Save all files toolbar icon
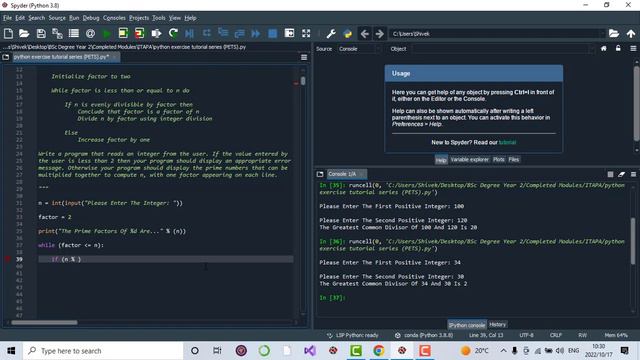Viewport: 640px width, 360px height. point(57,33)
